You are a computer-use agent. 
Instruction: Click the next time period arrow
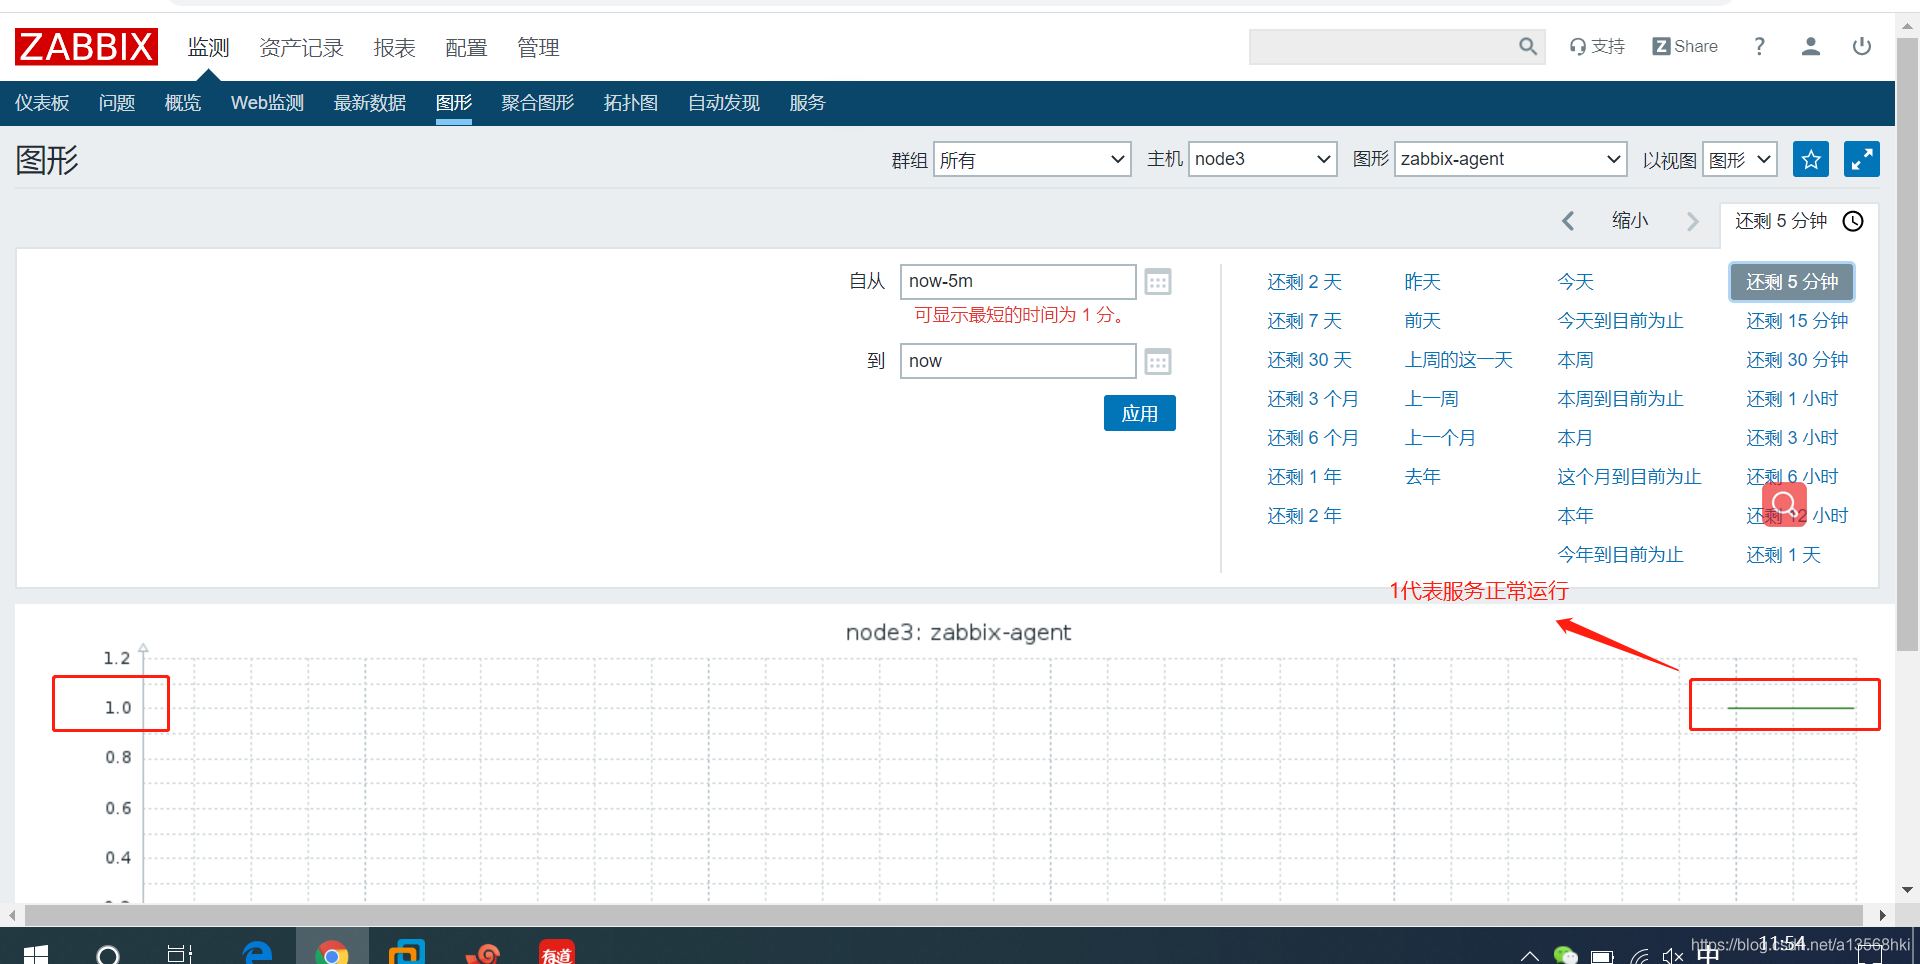[1693, 221]
